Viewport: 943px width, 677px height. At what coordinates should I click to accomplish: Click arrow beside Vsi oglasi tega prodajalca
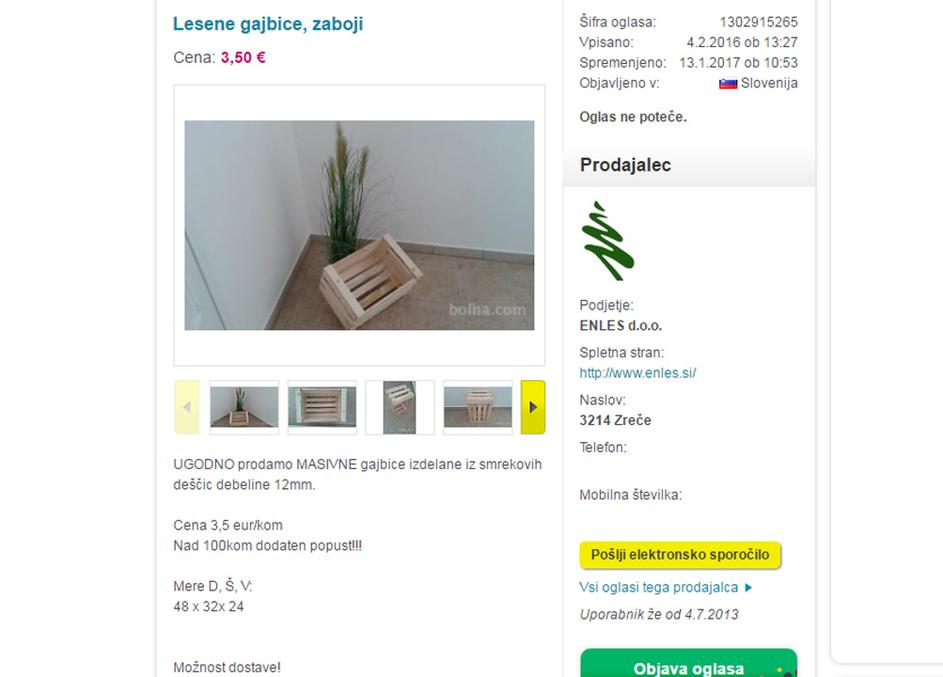pyautogui.click(x=748, y=587)
